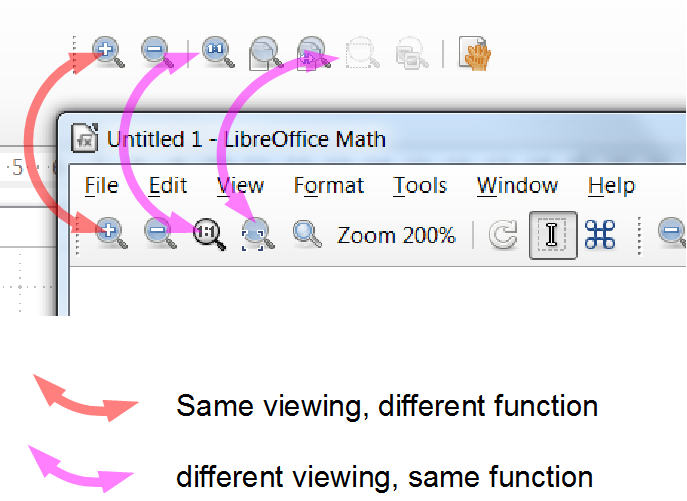Select the Pan hand tool
687x501 pixels.
474,52
